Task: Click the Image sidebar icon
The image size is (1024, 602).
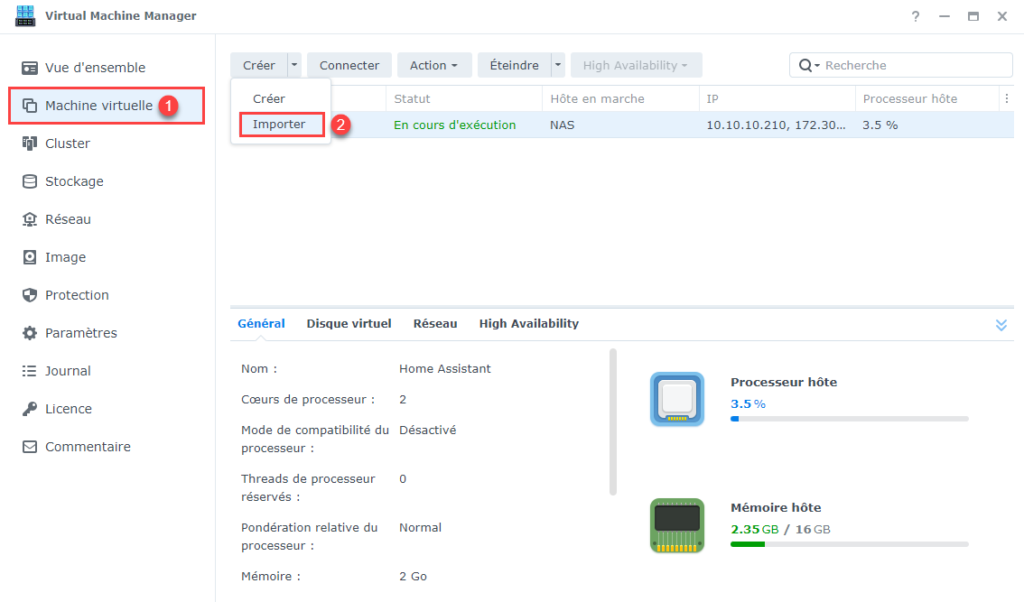Action: [x=29, y=257]
